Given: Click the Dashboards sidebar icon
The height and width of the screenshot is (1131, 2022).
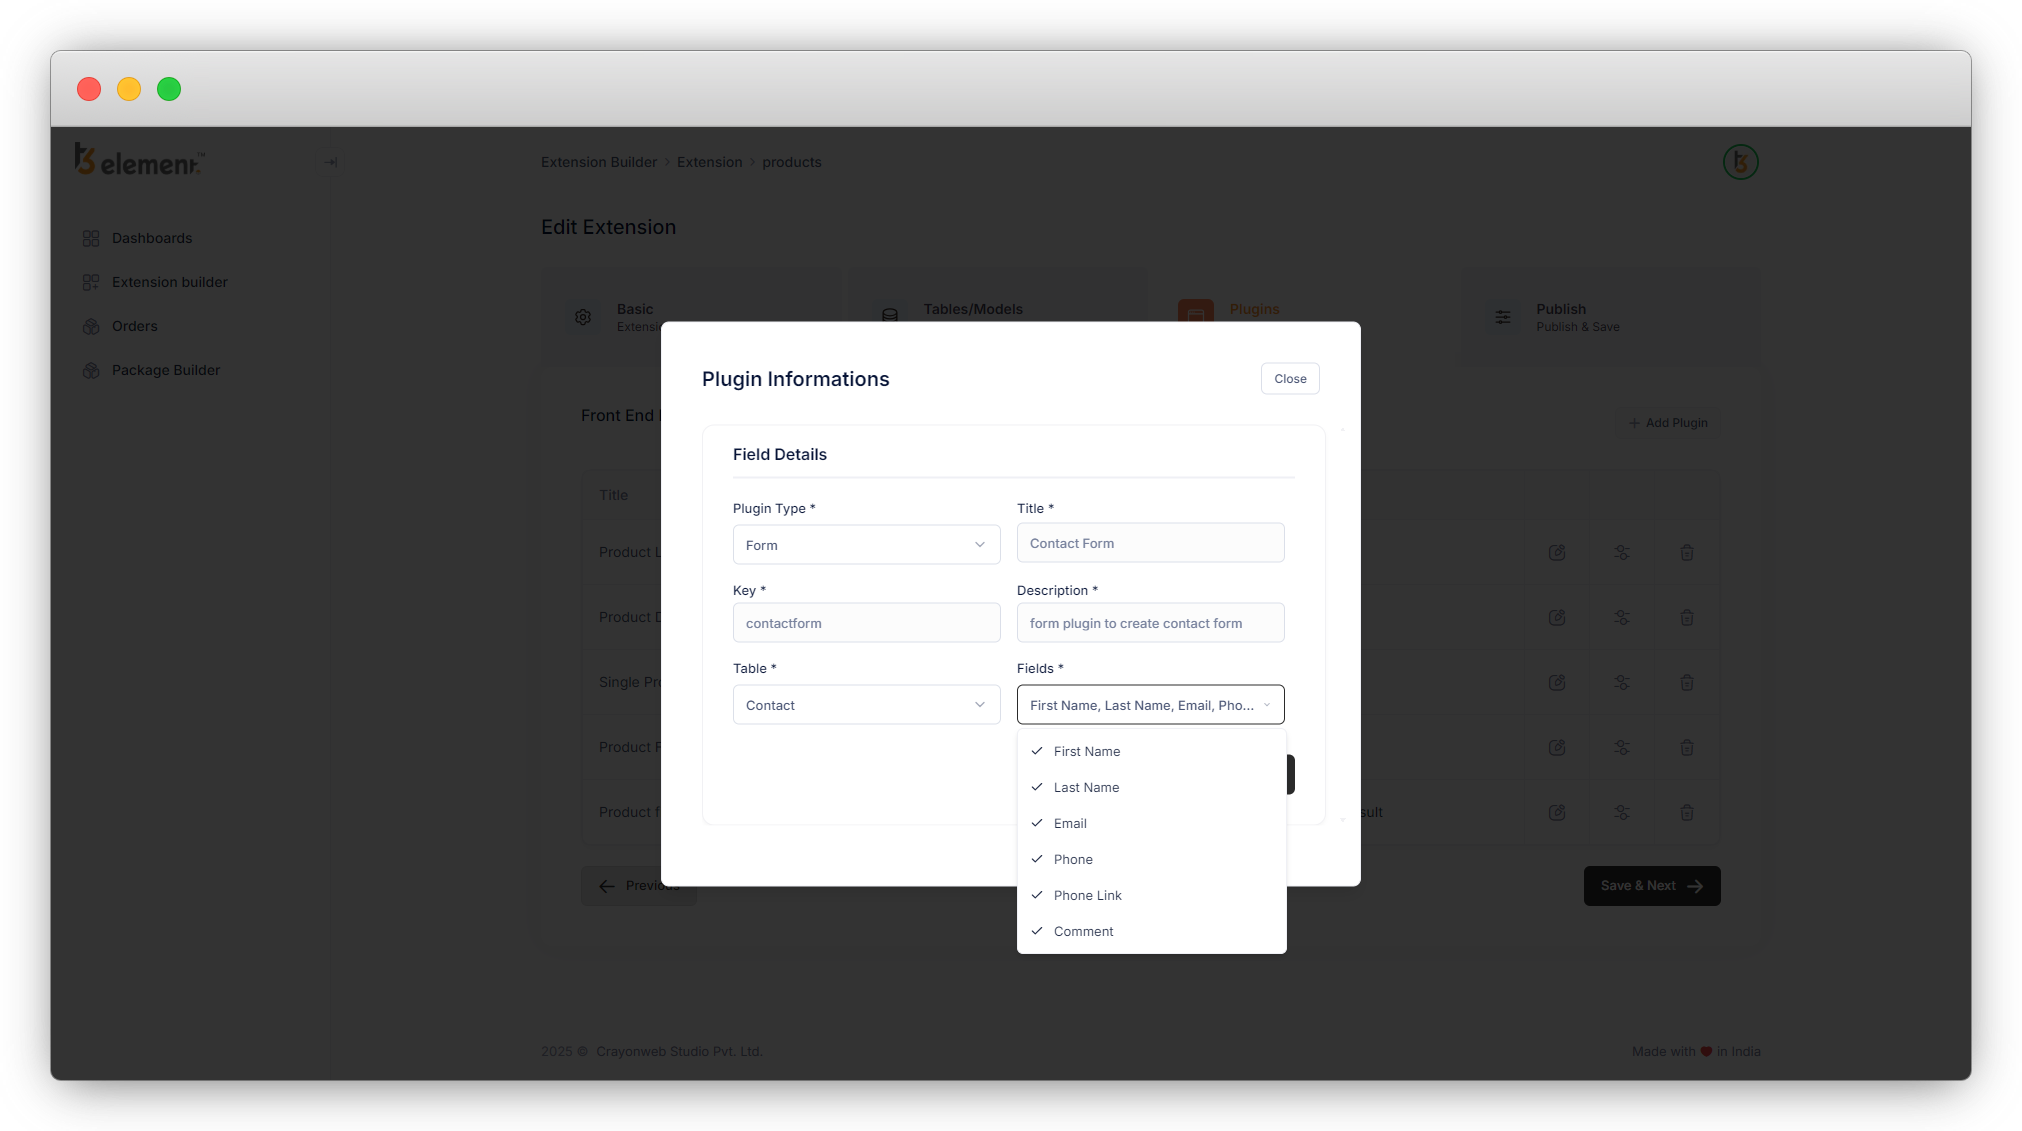Looking at the screenshot, I should (91, 238).
